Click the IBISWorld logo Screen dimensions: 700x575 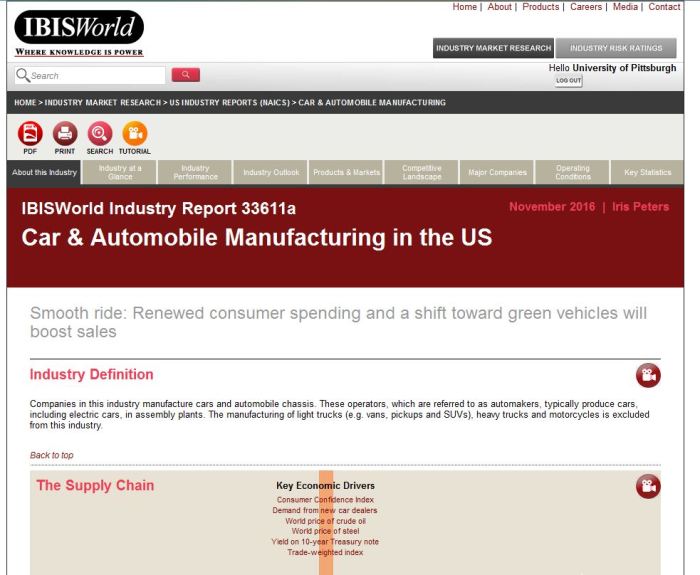pyautogui.click(x=79, y=33)
